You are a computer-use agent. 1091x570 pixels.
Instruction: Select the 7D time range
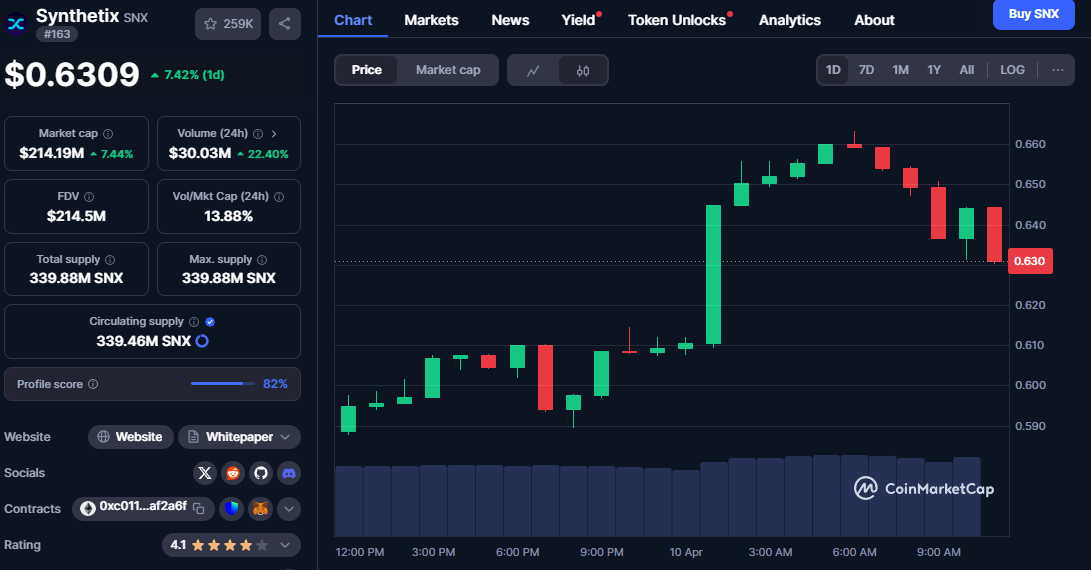coord(866,70)
